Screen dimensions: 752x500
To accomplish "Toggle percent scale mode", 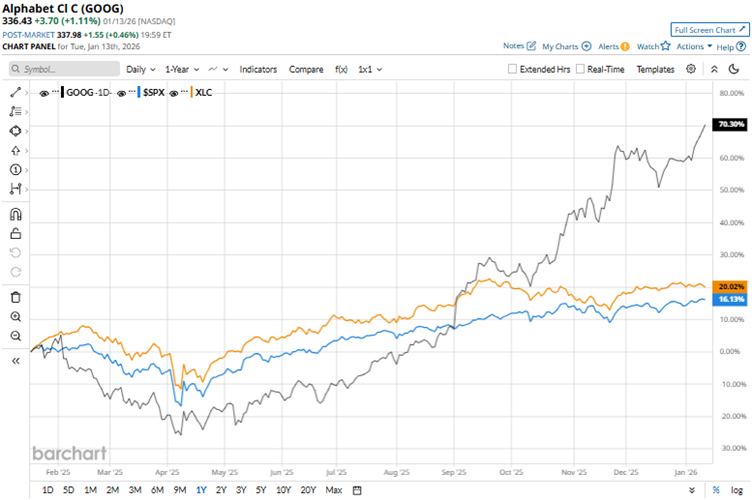I will tap(716, 490).
